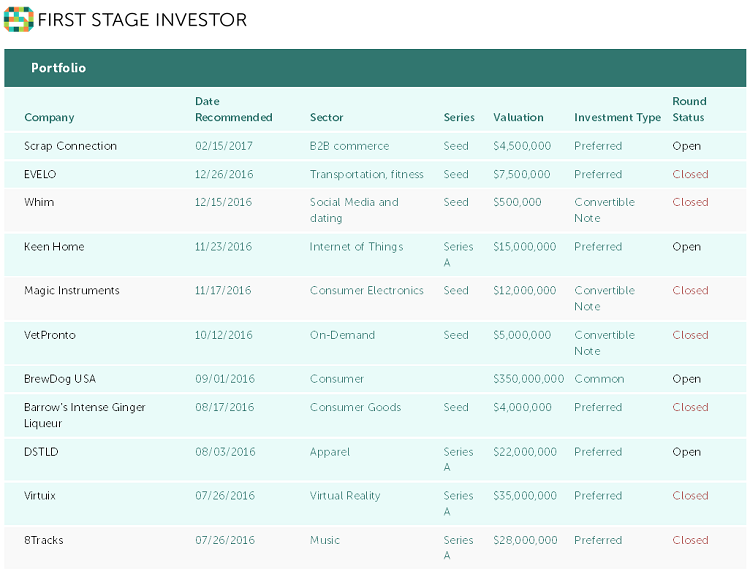Open the EVELO company entry
Image resolution: width=750 pixels, height=571 pixels.
tap(40, 174)
